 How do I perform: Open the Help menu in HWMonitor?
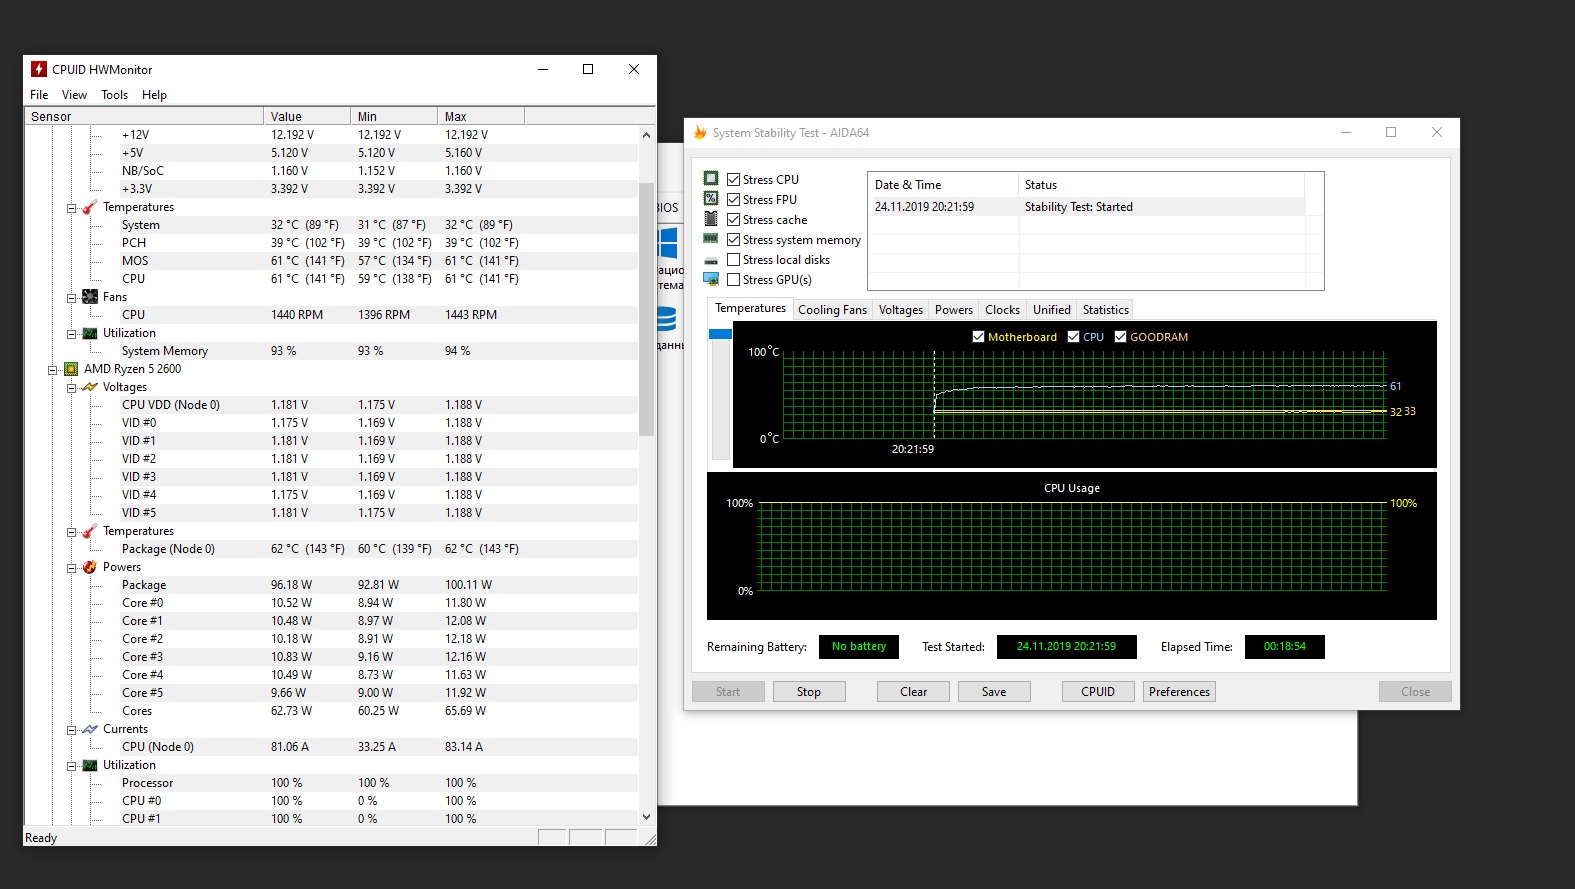click(x=154, y=95)
